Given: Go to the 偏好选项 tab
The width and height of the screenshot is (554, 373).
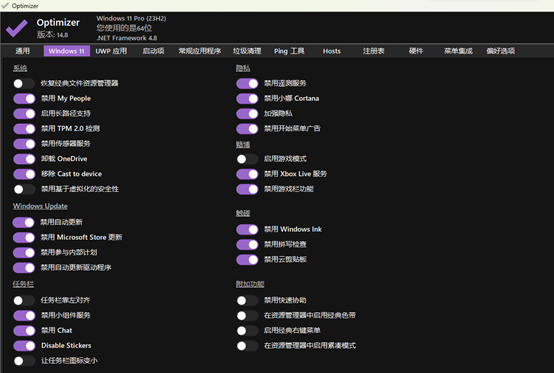Looking at the screenshot, I should click(501, 51).
